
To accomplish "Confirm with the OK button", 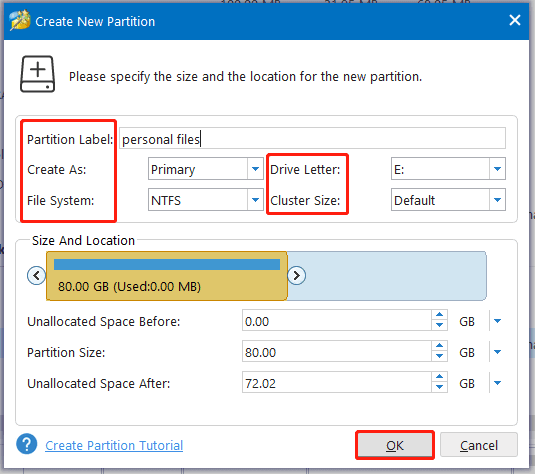I will pyautogui.click(x=395, y=445).
